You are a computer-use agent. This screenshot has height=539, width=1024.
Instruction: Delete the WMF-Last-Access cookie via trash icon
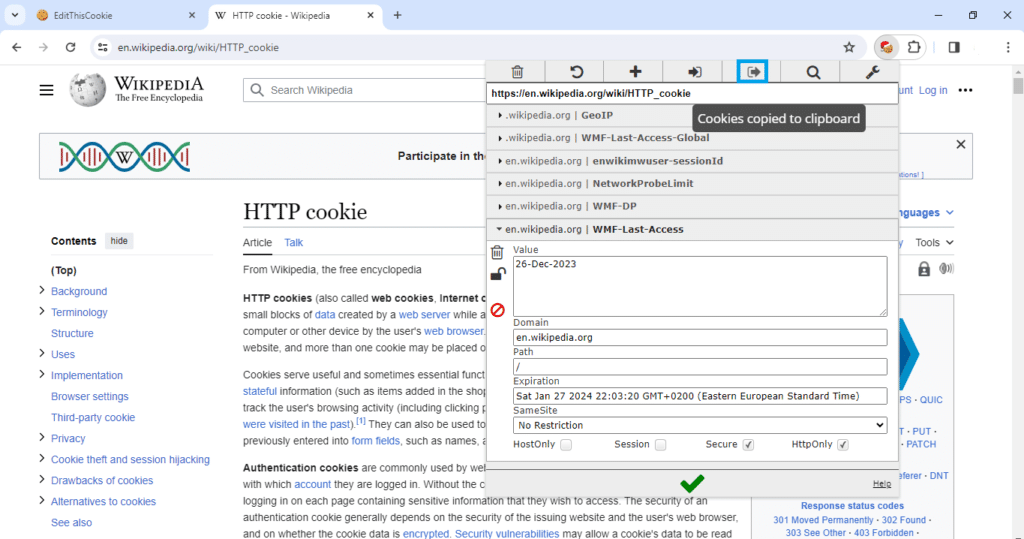pyautogui.click(x=497, y=252)
